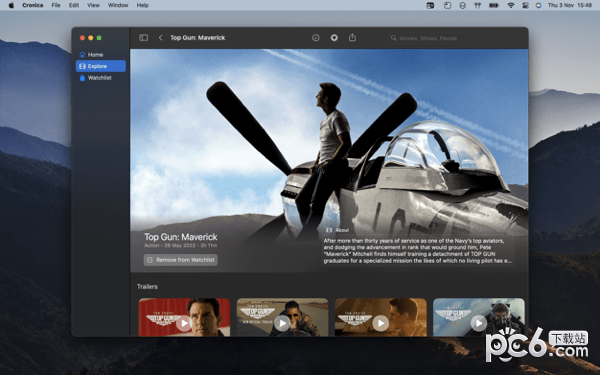Screen dimensions: 600x375
Task: Open Control Center in the menu bar
Action: (x=525, y=5)
